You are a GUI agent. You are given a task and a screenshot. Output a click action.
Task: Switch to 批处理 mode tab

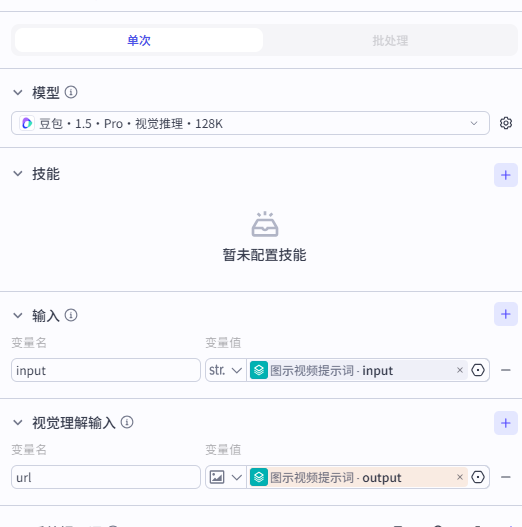(x=390, y=40)
